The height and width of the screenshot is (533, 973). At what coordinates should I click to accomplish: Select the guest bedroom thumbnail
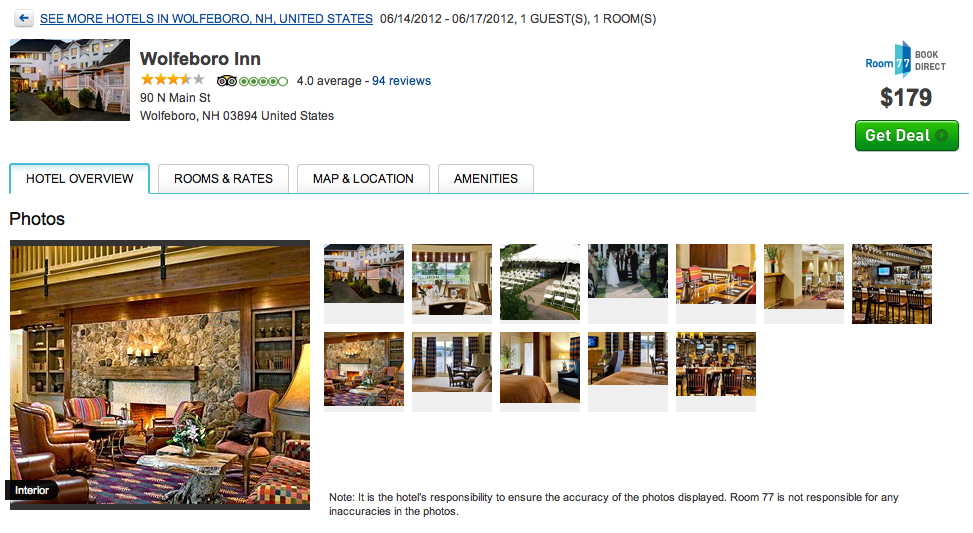click(x=540, y=367)
